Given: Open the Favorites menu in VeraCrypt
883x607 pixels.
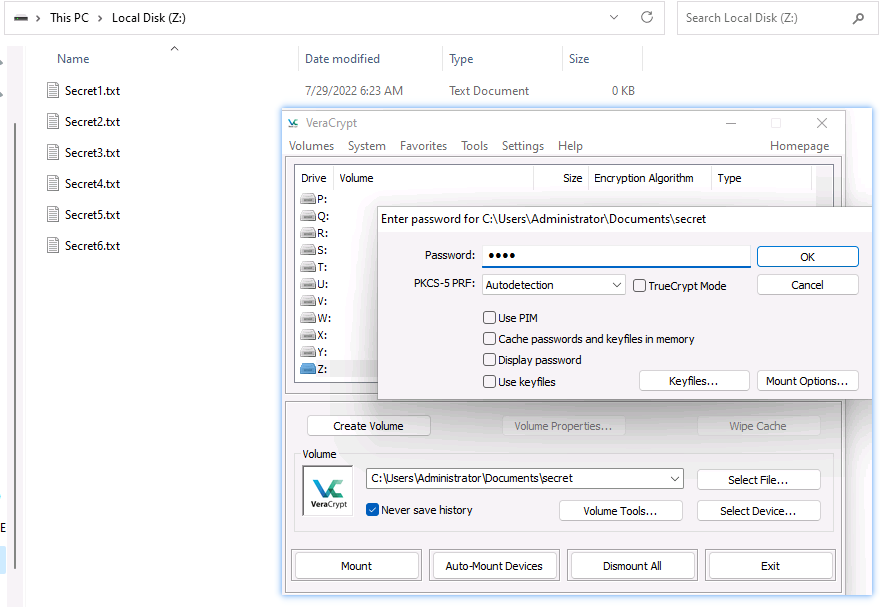Looking at the screenshot, I should coord(423,146).
